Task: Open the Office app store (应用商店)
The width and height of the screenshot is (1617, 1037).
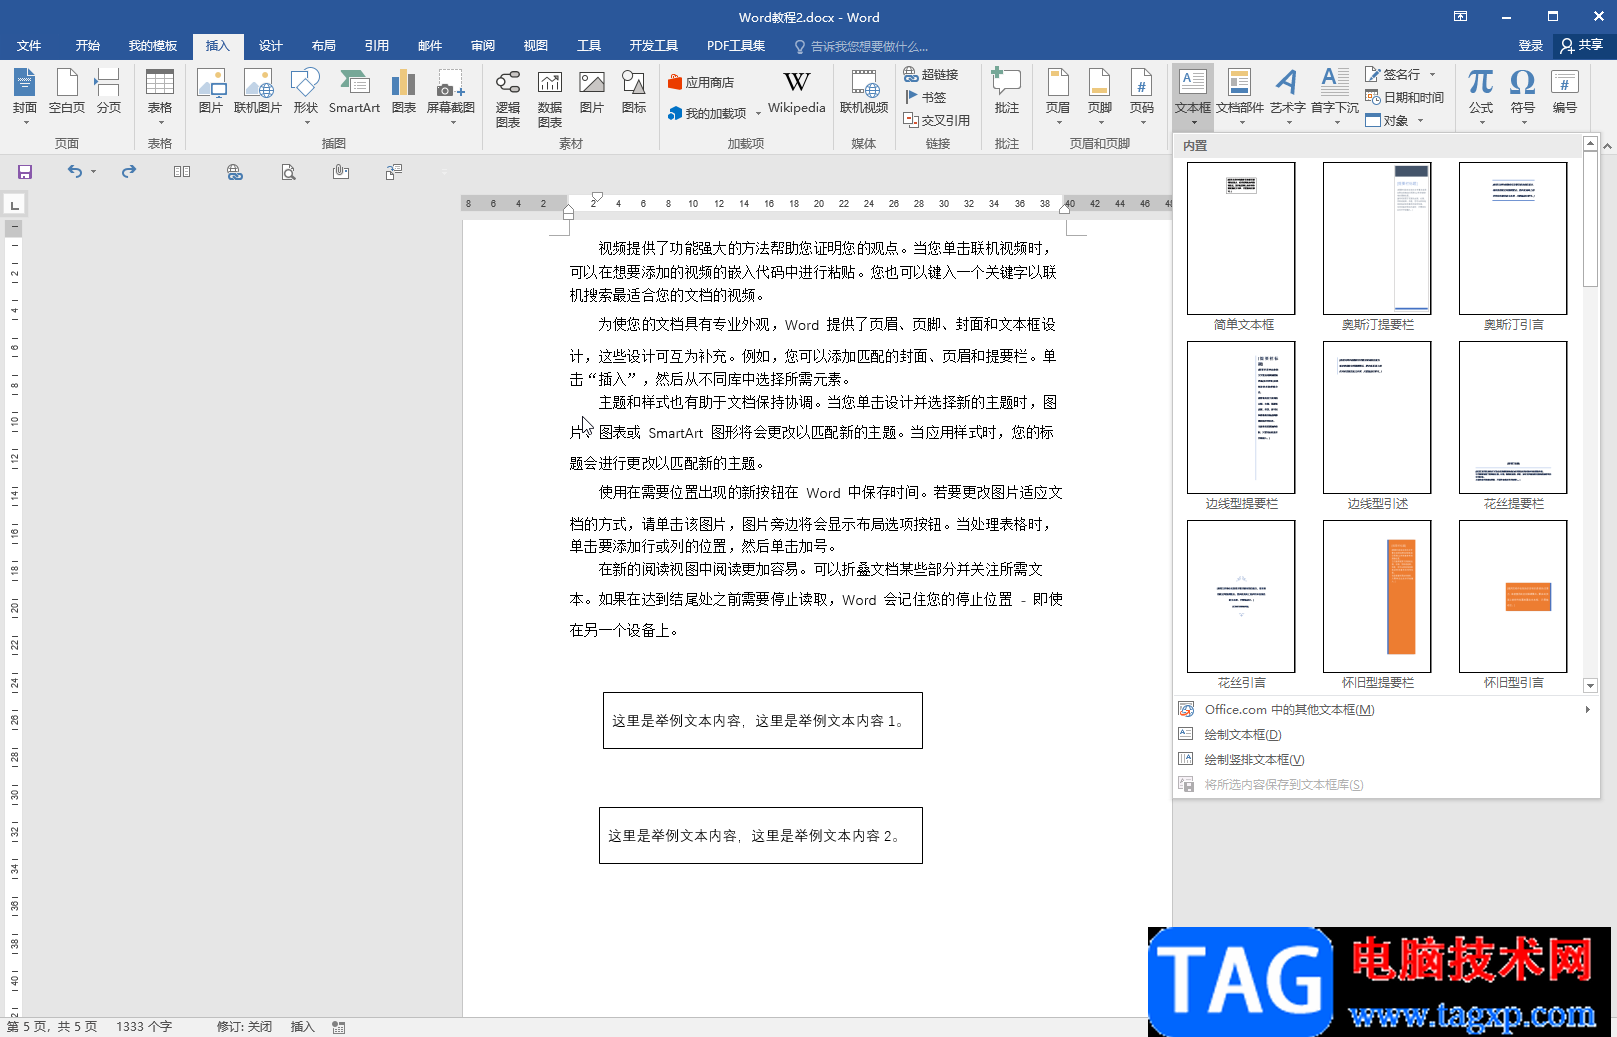Action: click(701, 82)
